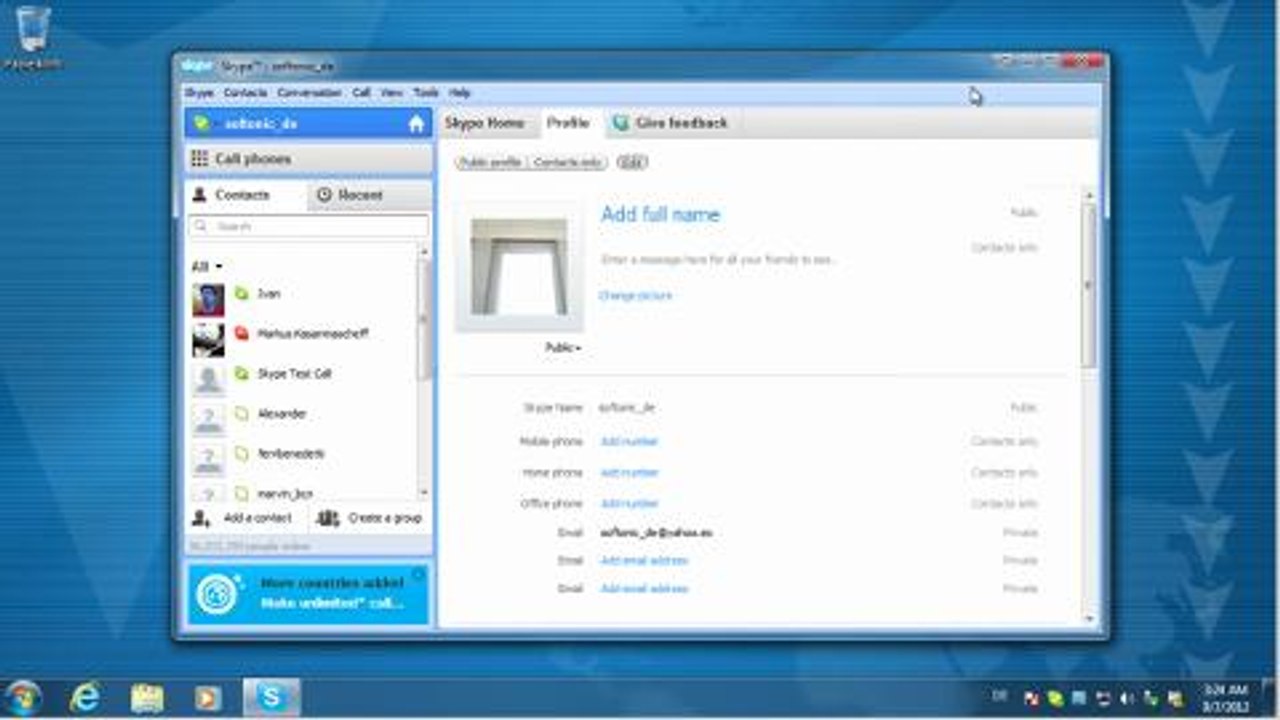Close the promo banner with its X icon
Viewport: 1280px width, 720px height.
(418, 575)
